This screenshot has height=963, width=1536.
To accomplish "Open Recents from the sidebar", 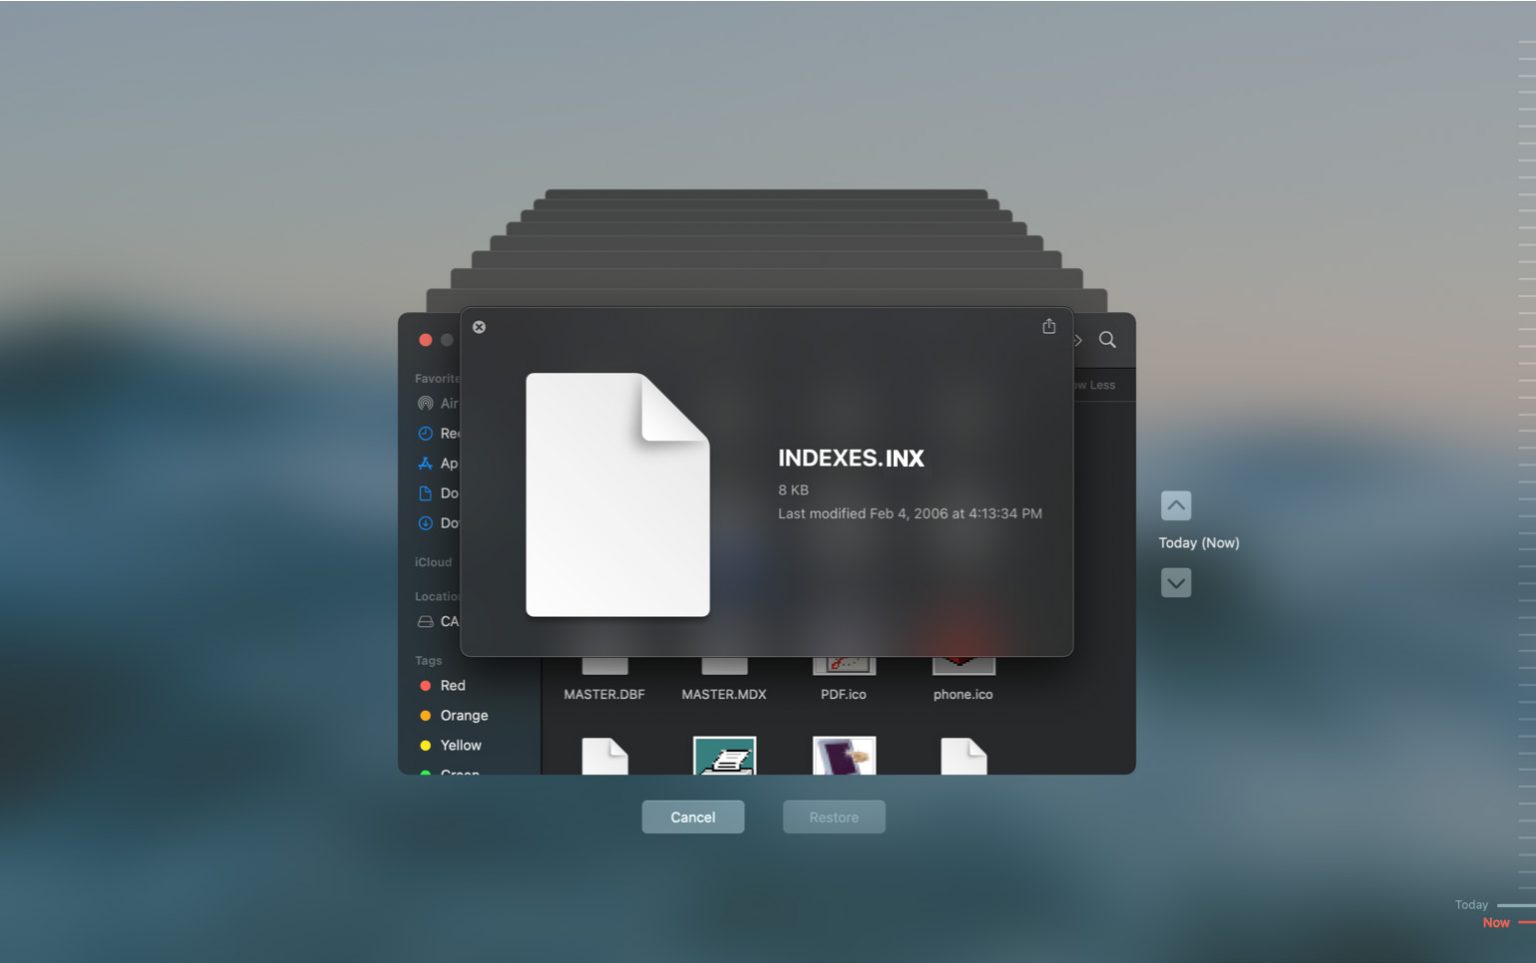I will click(440, 433).
